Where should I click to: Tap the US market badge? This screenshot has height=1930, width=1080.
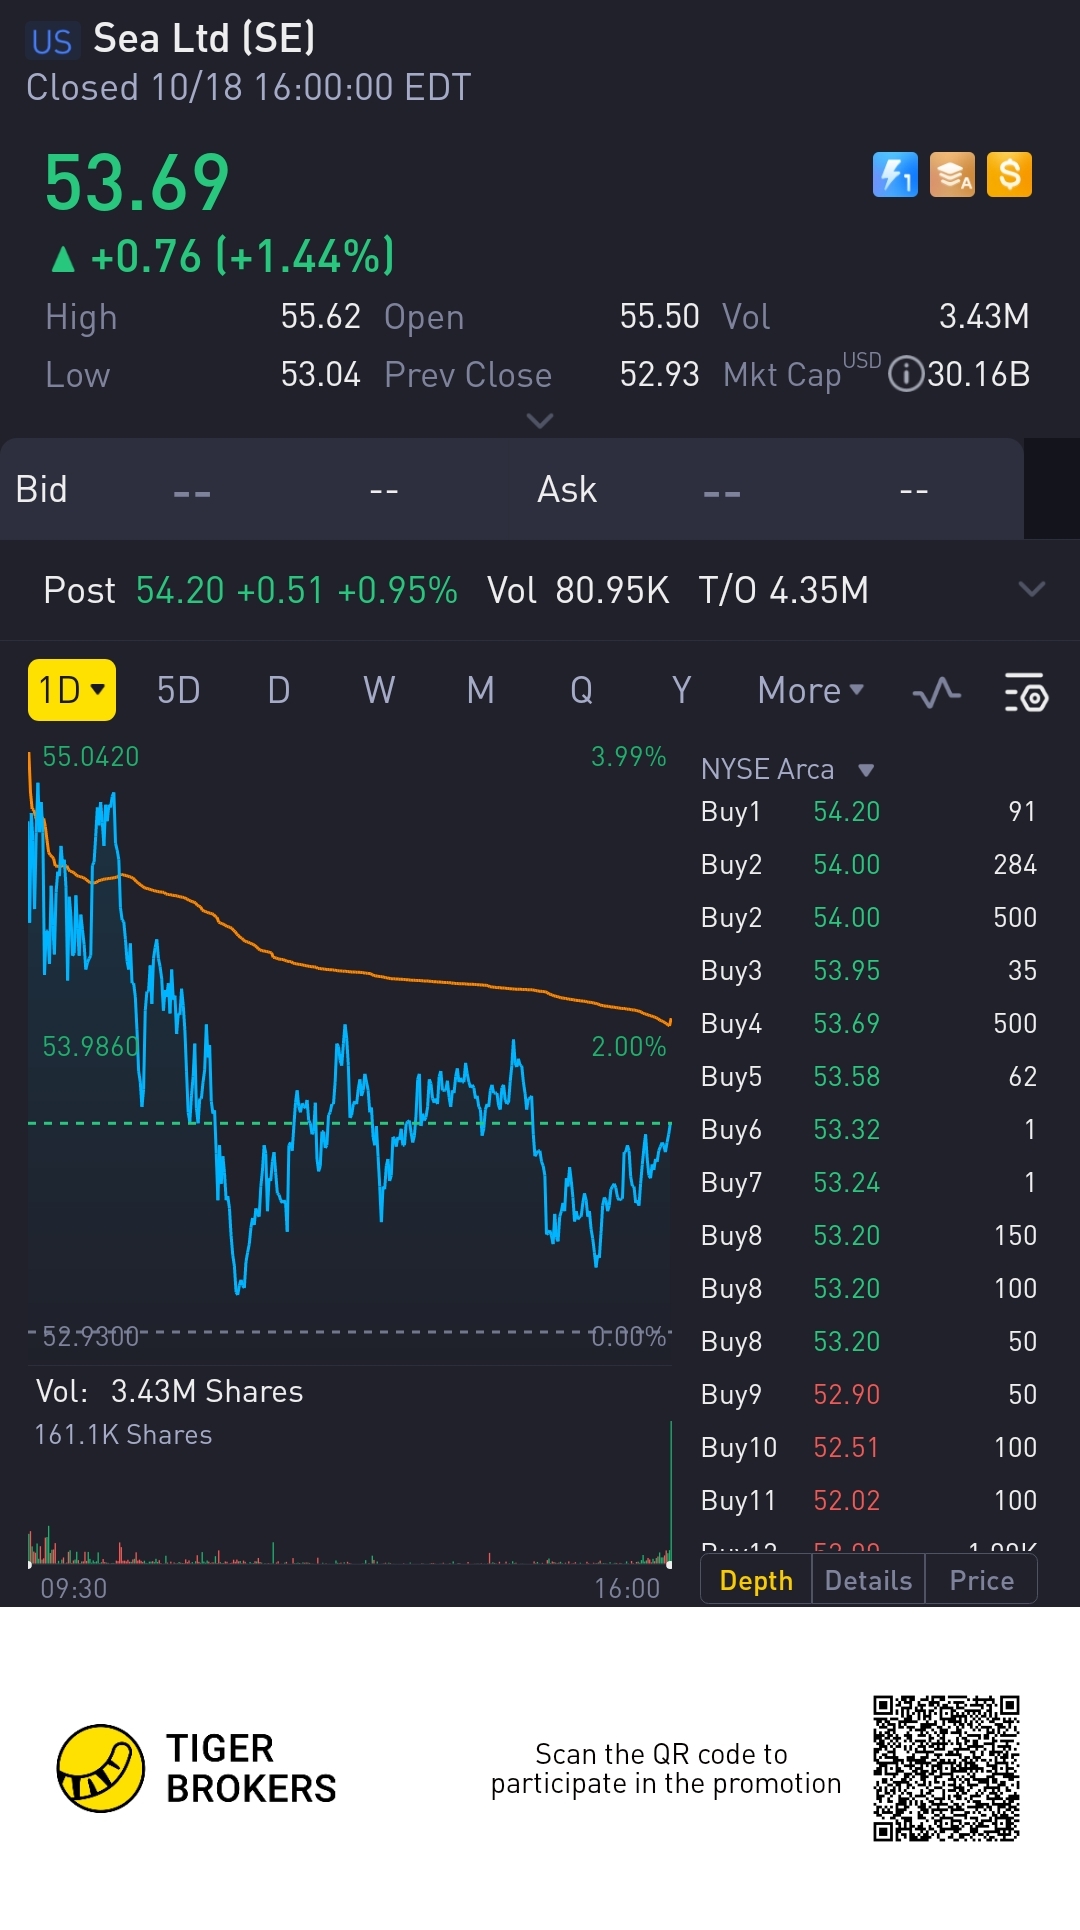point(52,41)
